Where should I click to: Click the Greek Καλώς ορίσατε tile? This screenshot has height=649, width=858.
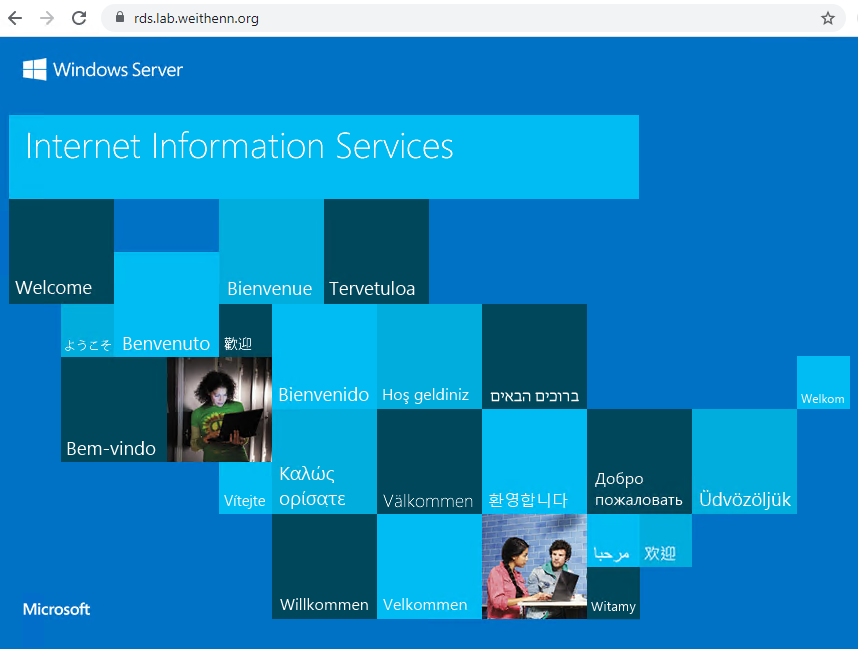[324, 461]
